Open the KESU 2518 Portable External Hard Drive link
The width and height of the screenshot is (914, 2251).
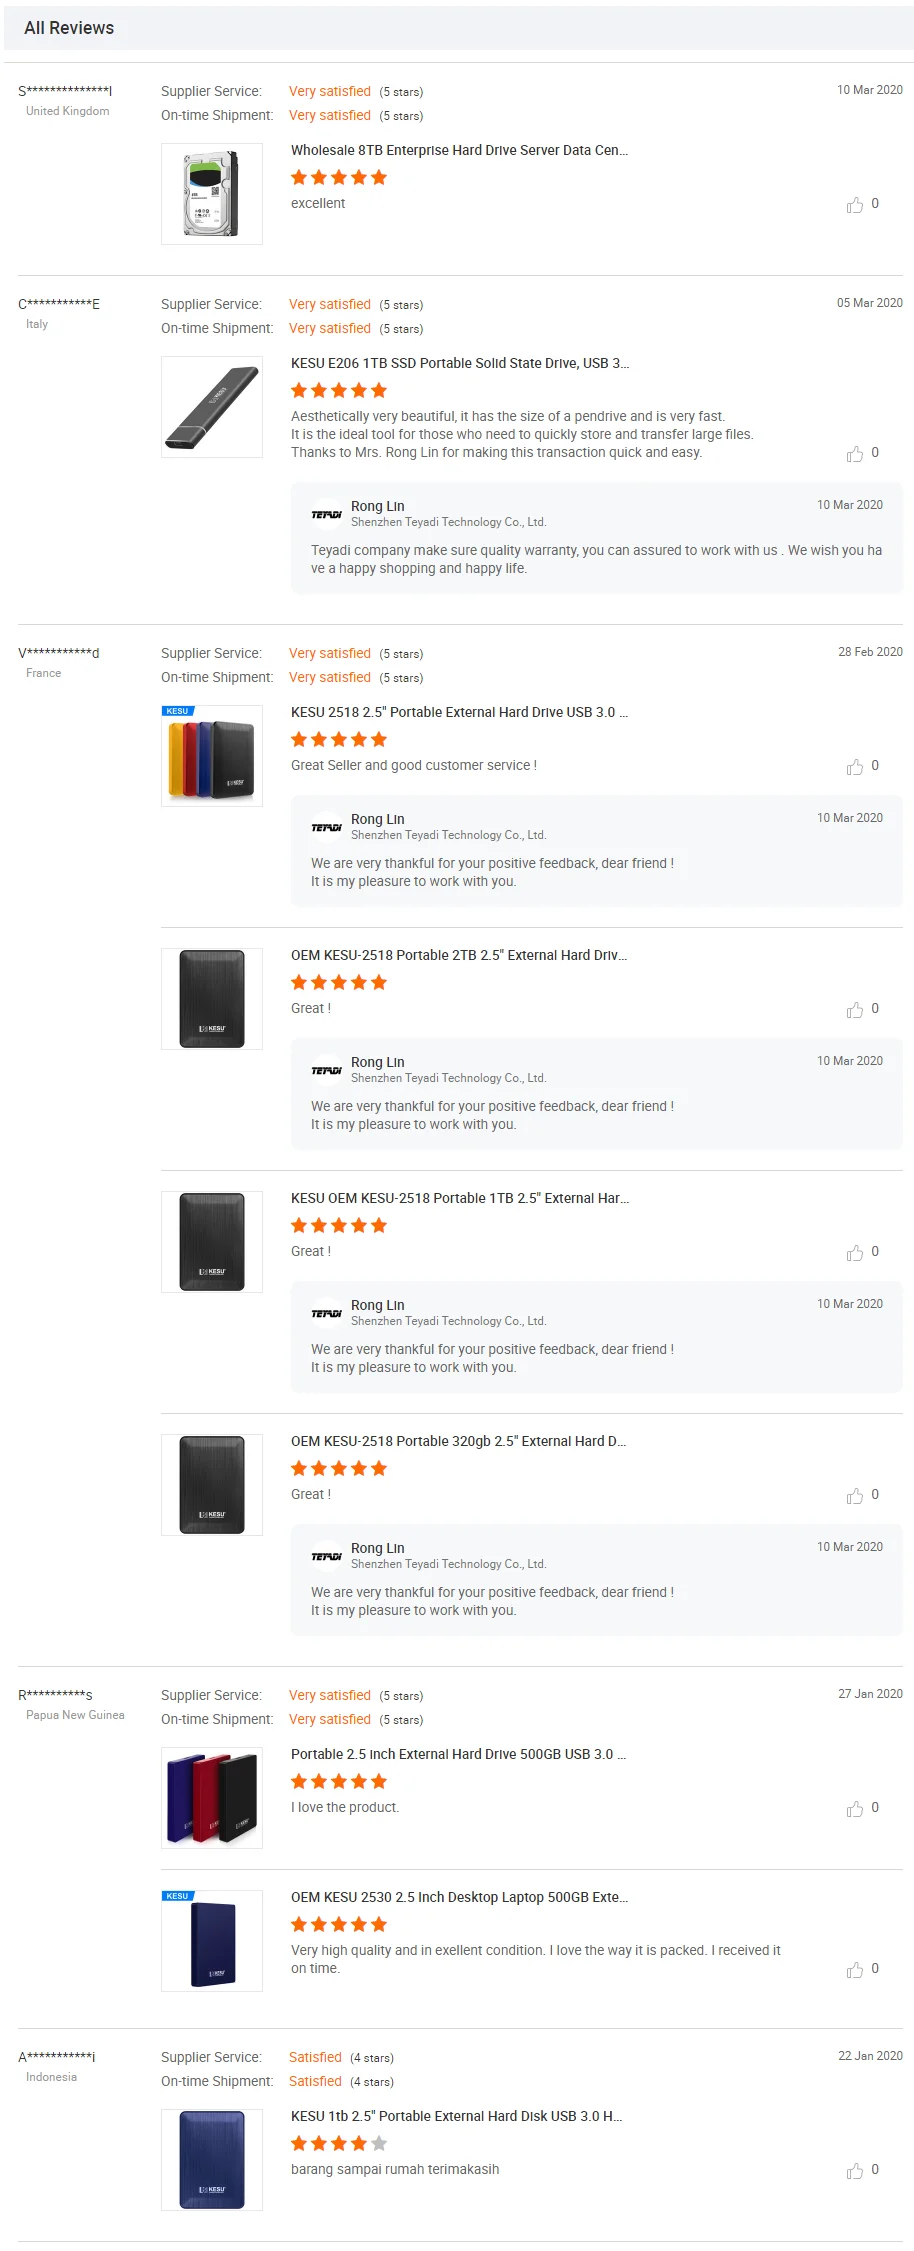(459, 712)
